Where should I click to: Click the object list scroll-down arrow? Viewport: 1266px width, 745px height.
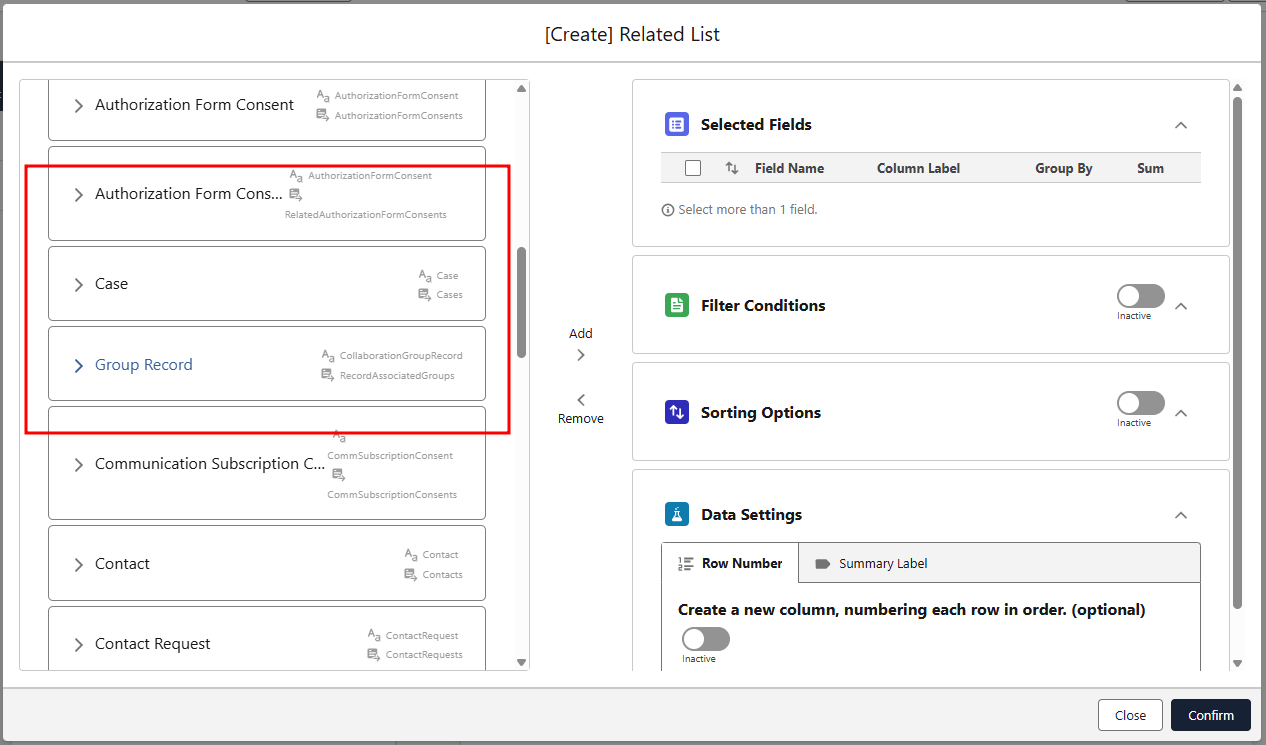pos(521,661)
